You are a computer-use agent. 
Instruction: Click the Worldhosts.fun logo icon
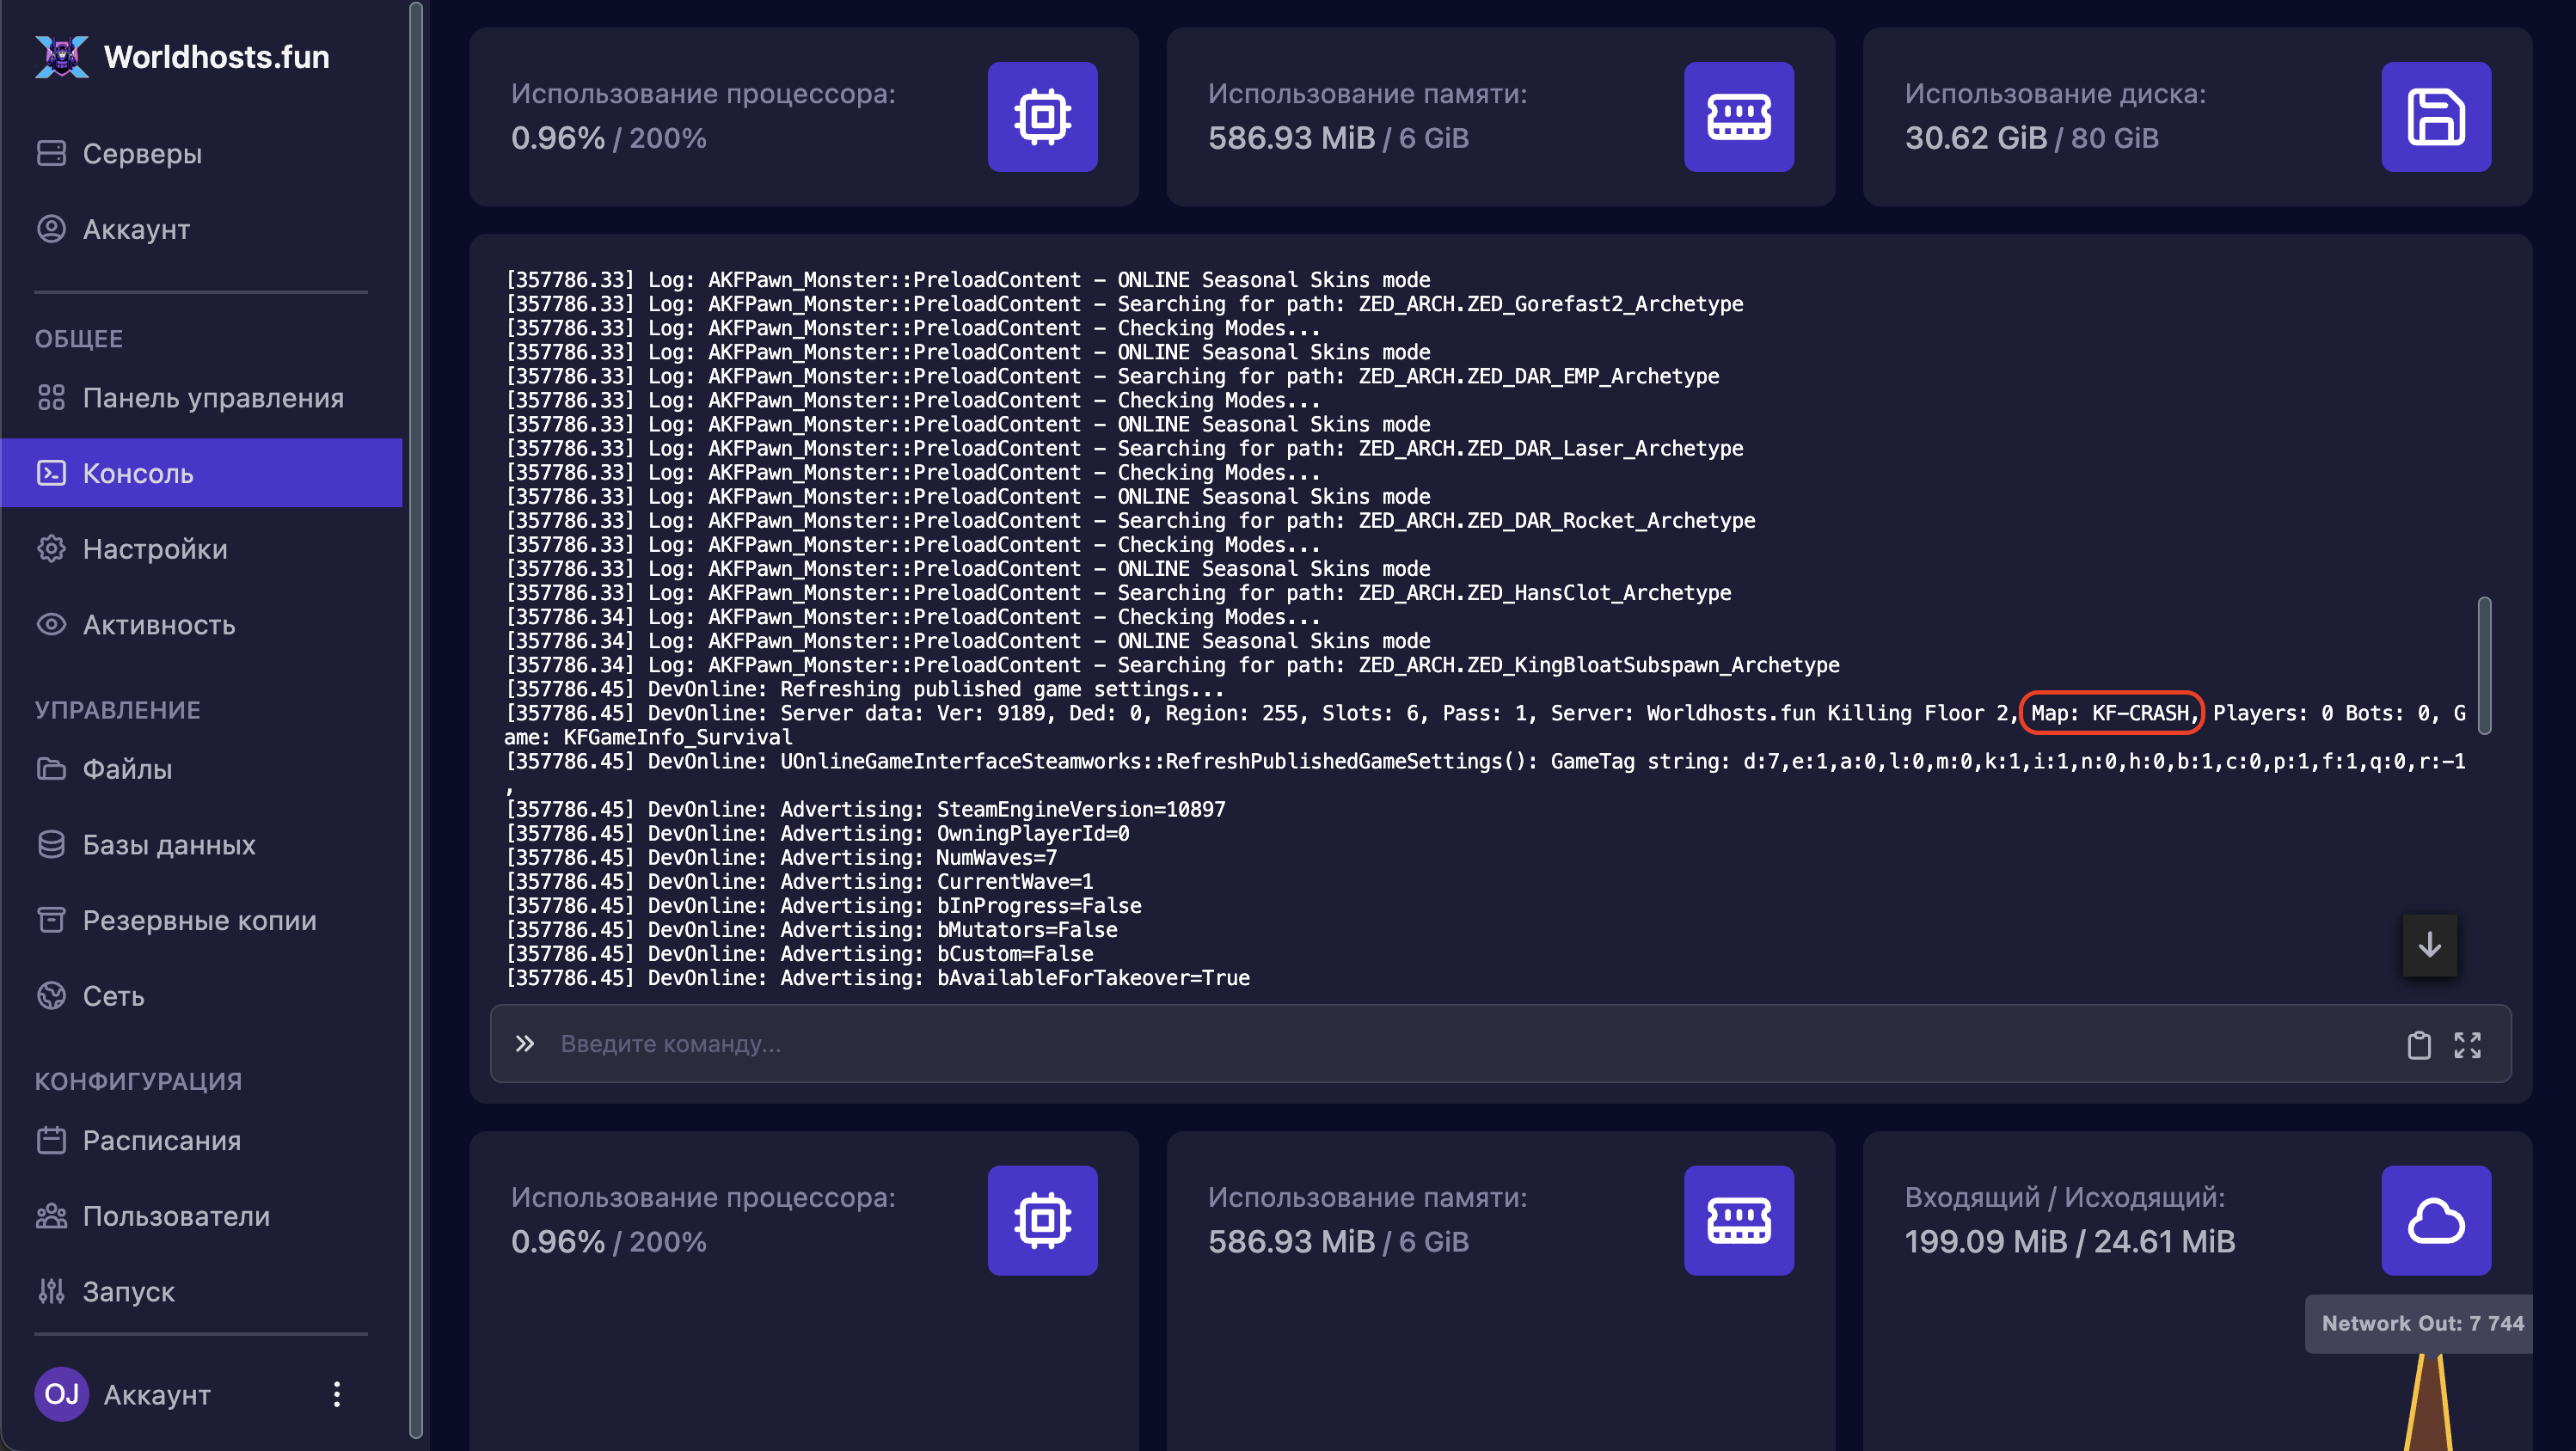(x=61, y=56)
